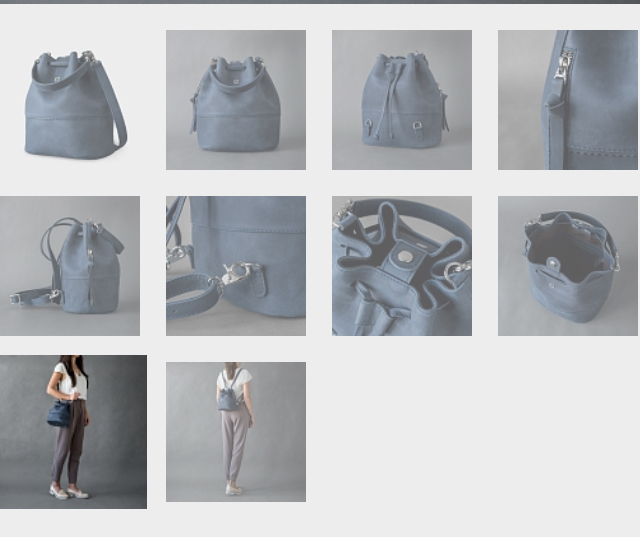
Task: Pick the third top-row image of bag rear
Action: pos(402,100)
